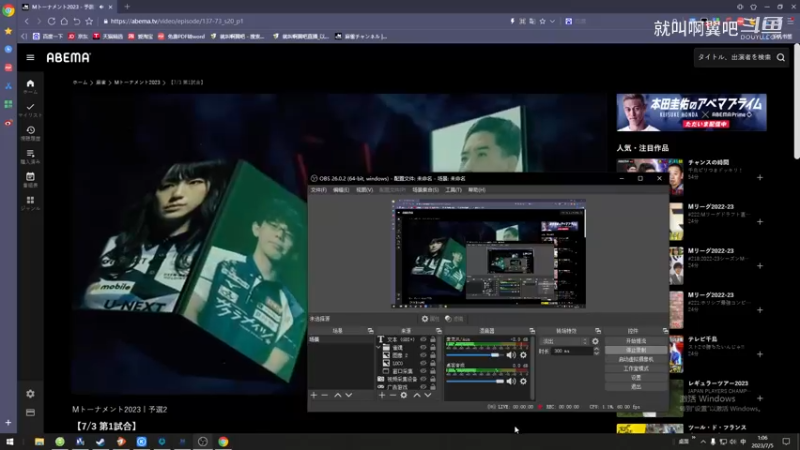Move the selected OBS source down

(x=428, y=395)
